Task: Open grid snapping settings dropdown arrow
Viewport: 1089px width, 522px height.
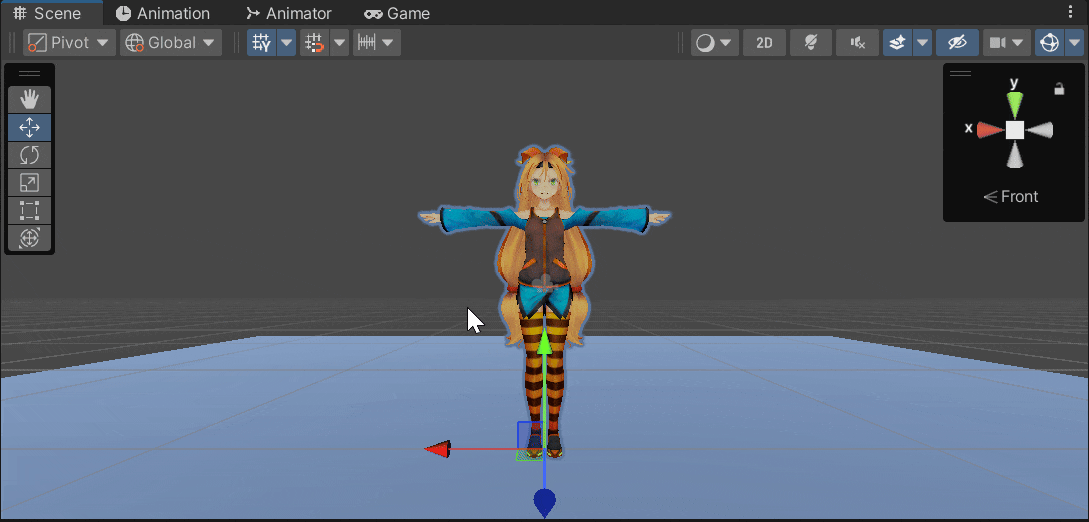Action: [339, 42]
